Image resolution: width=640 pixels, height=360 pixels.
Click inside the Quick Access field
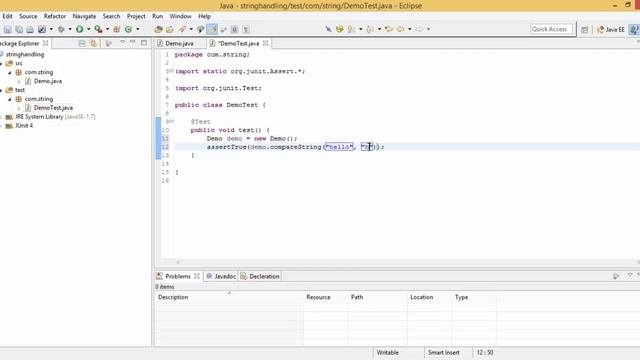point(551,29)
